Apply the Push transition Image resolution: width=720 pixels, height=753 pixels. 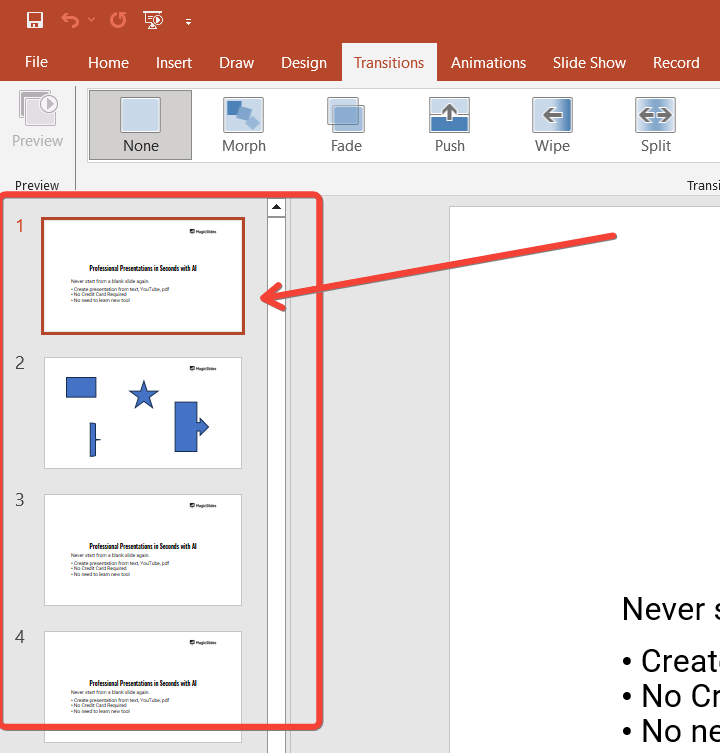(x=449, y=125)
